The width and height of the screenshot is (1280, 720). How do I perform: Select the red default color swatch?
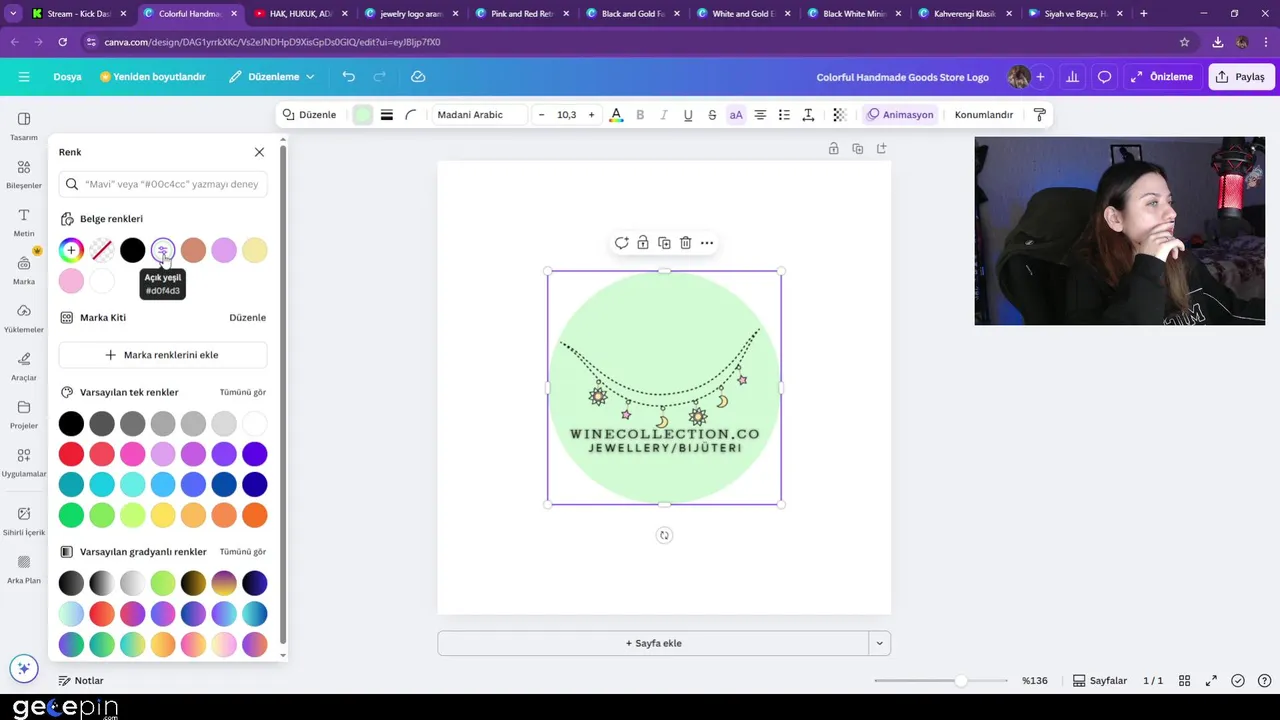(x=71, y=454)
